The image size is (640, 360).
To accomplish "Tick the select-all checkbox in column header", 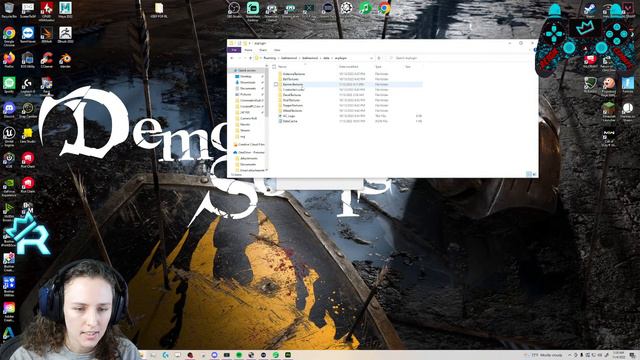I will [274, 67].
